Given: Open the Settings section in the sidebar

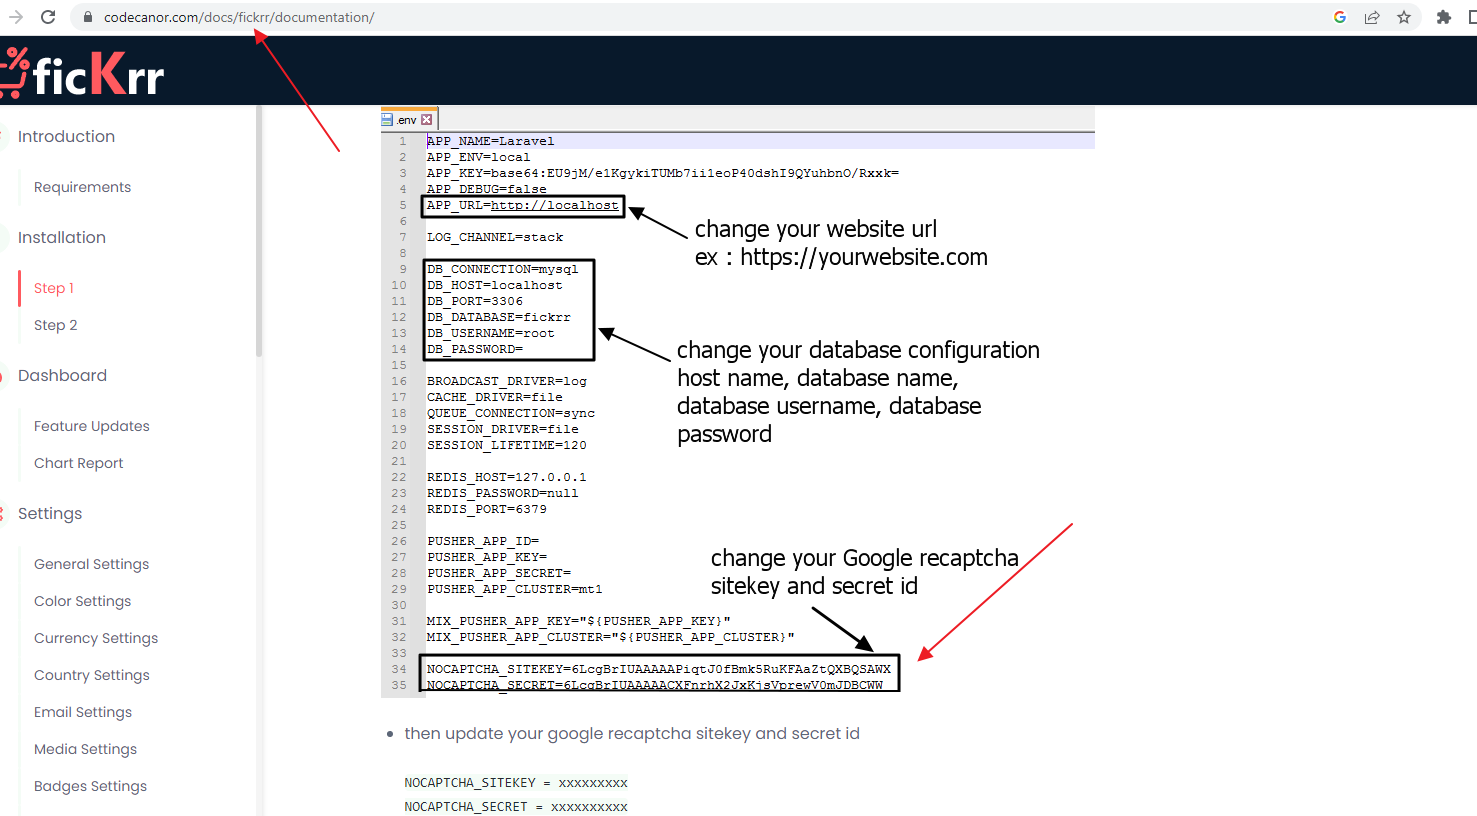Looking at the screenshot, I should pos(50,514).
